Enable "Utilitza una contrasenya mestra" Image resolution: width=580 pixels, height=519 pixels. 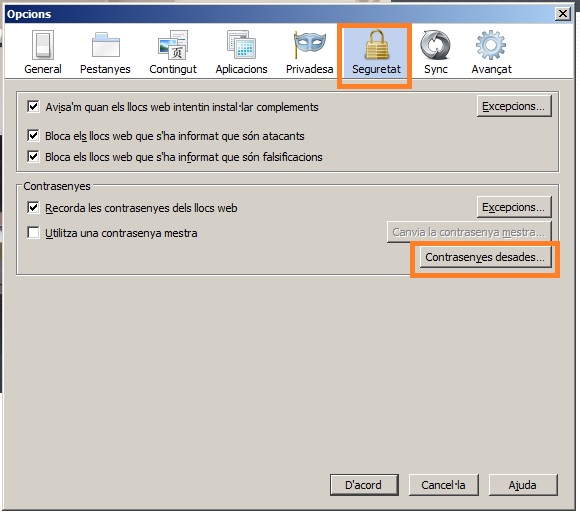[33, 233]
